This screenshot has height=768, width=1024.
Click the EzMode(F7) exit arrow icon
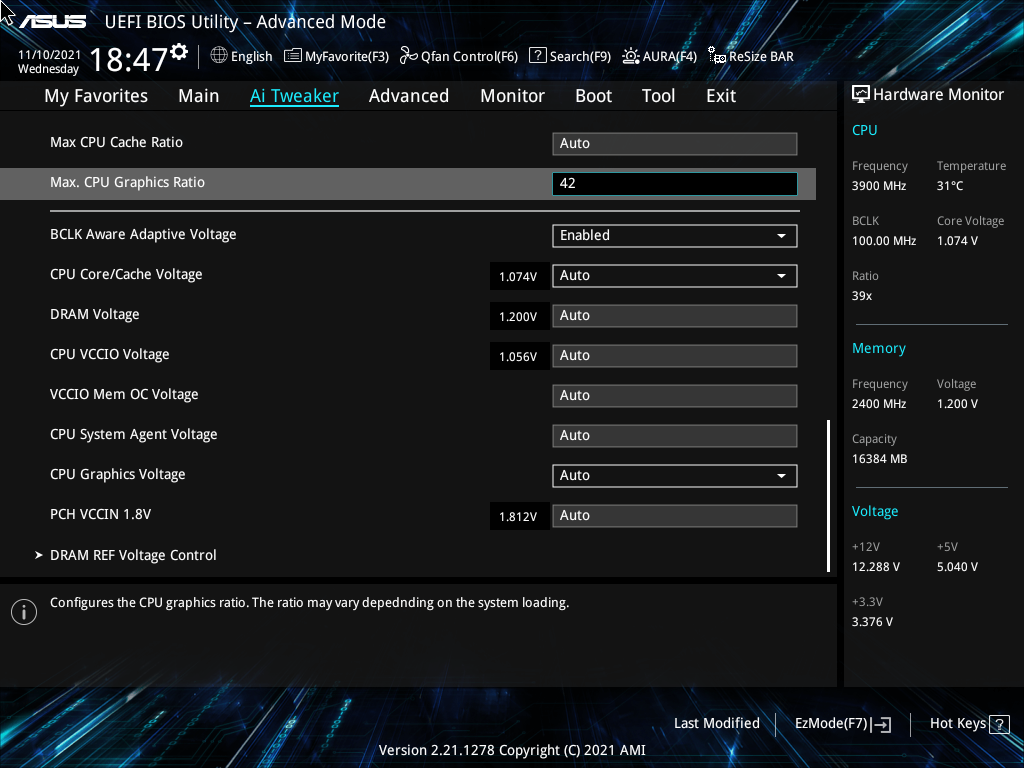tap(881, 724)
